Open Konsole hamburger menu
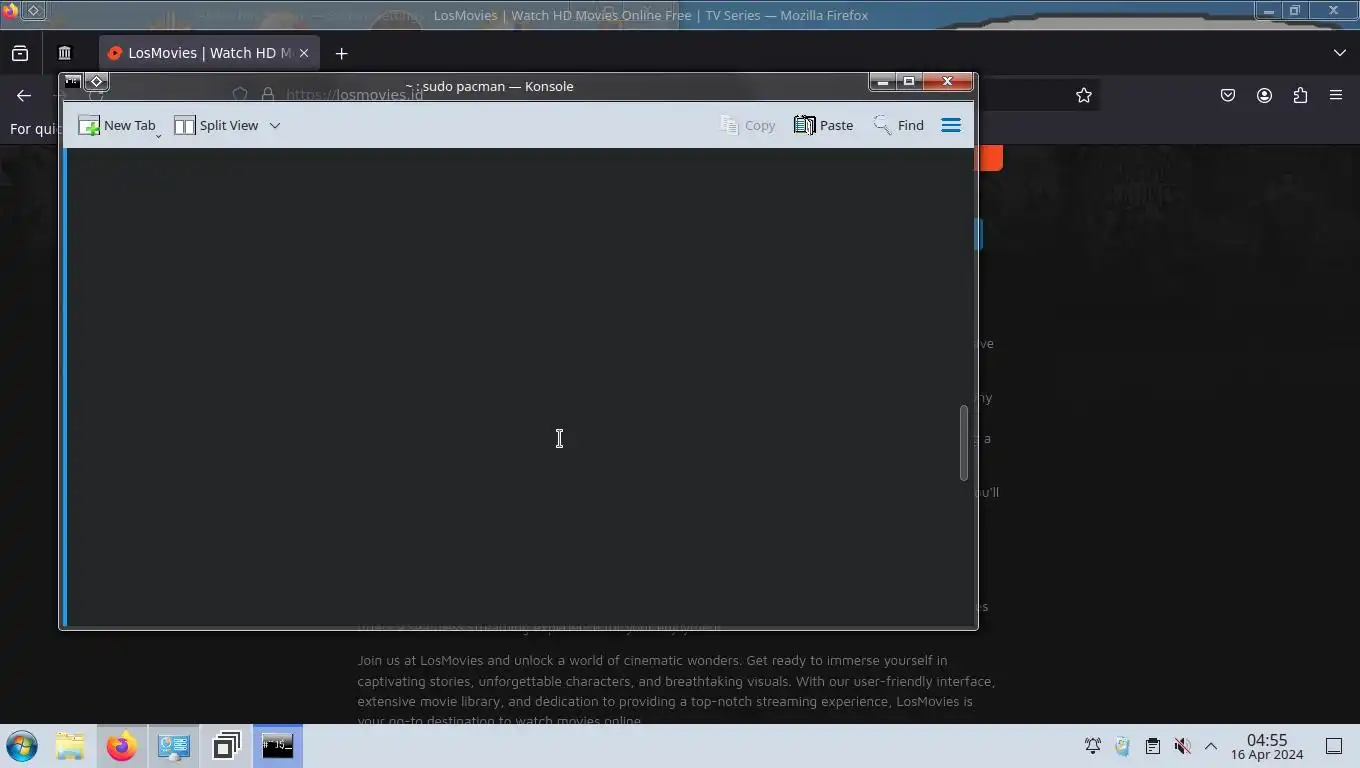The image size is (1360, 768). (x=951, y=125)
